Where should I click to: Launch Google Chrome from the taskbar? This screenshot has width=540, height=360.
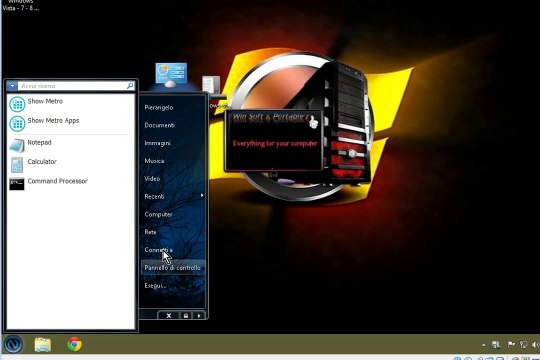(74, 344)
